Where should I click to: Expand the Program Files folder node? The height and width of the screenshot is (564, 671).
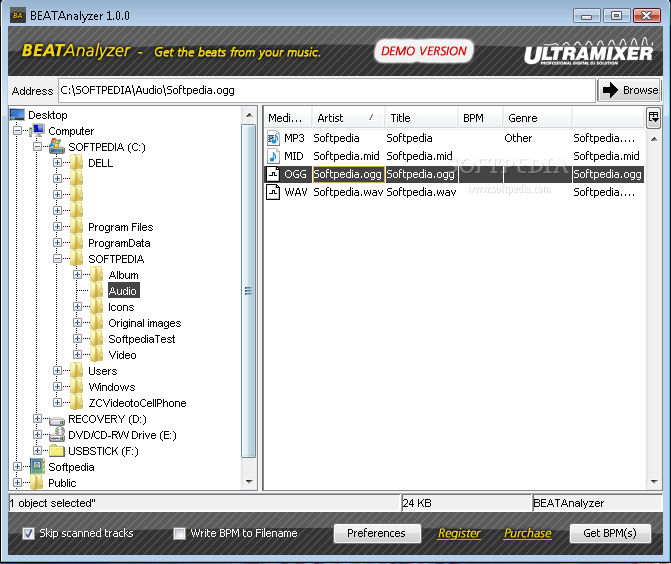point(57,226)
